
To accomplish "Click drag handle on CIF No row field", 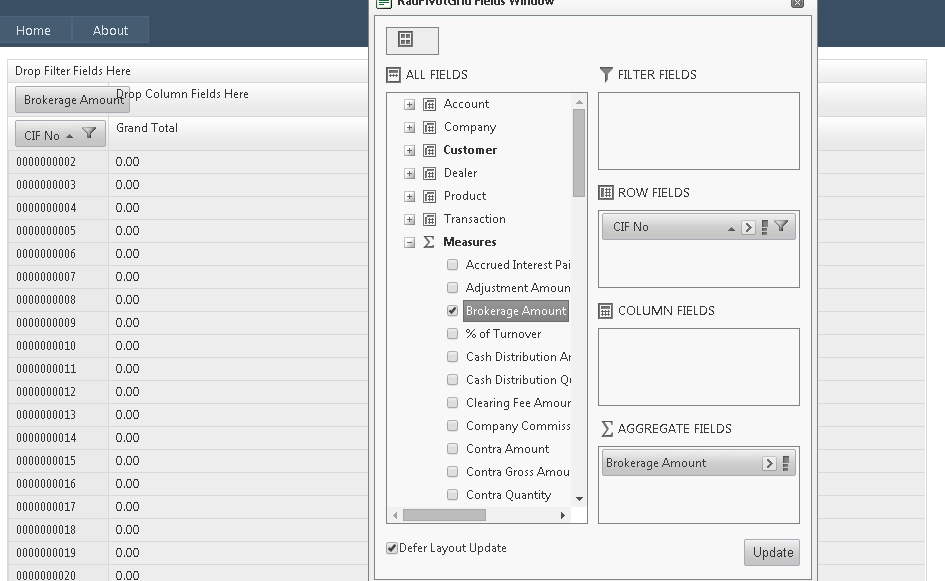I will pyautogui.click(x=764, y=227).
